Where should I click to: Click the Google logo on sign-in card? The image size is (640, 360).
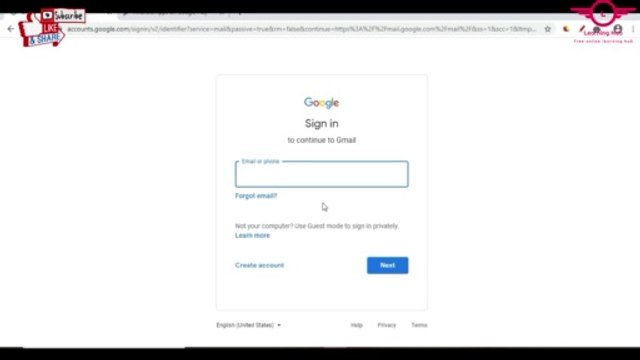coord(321,103)
